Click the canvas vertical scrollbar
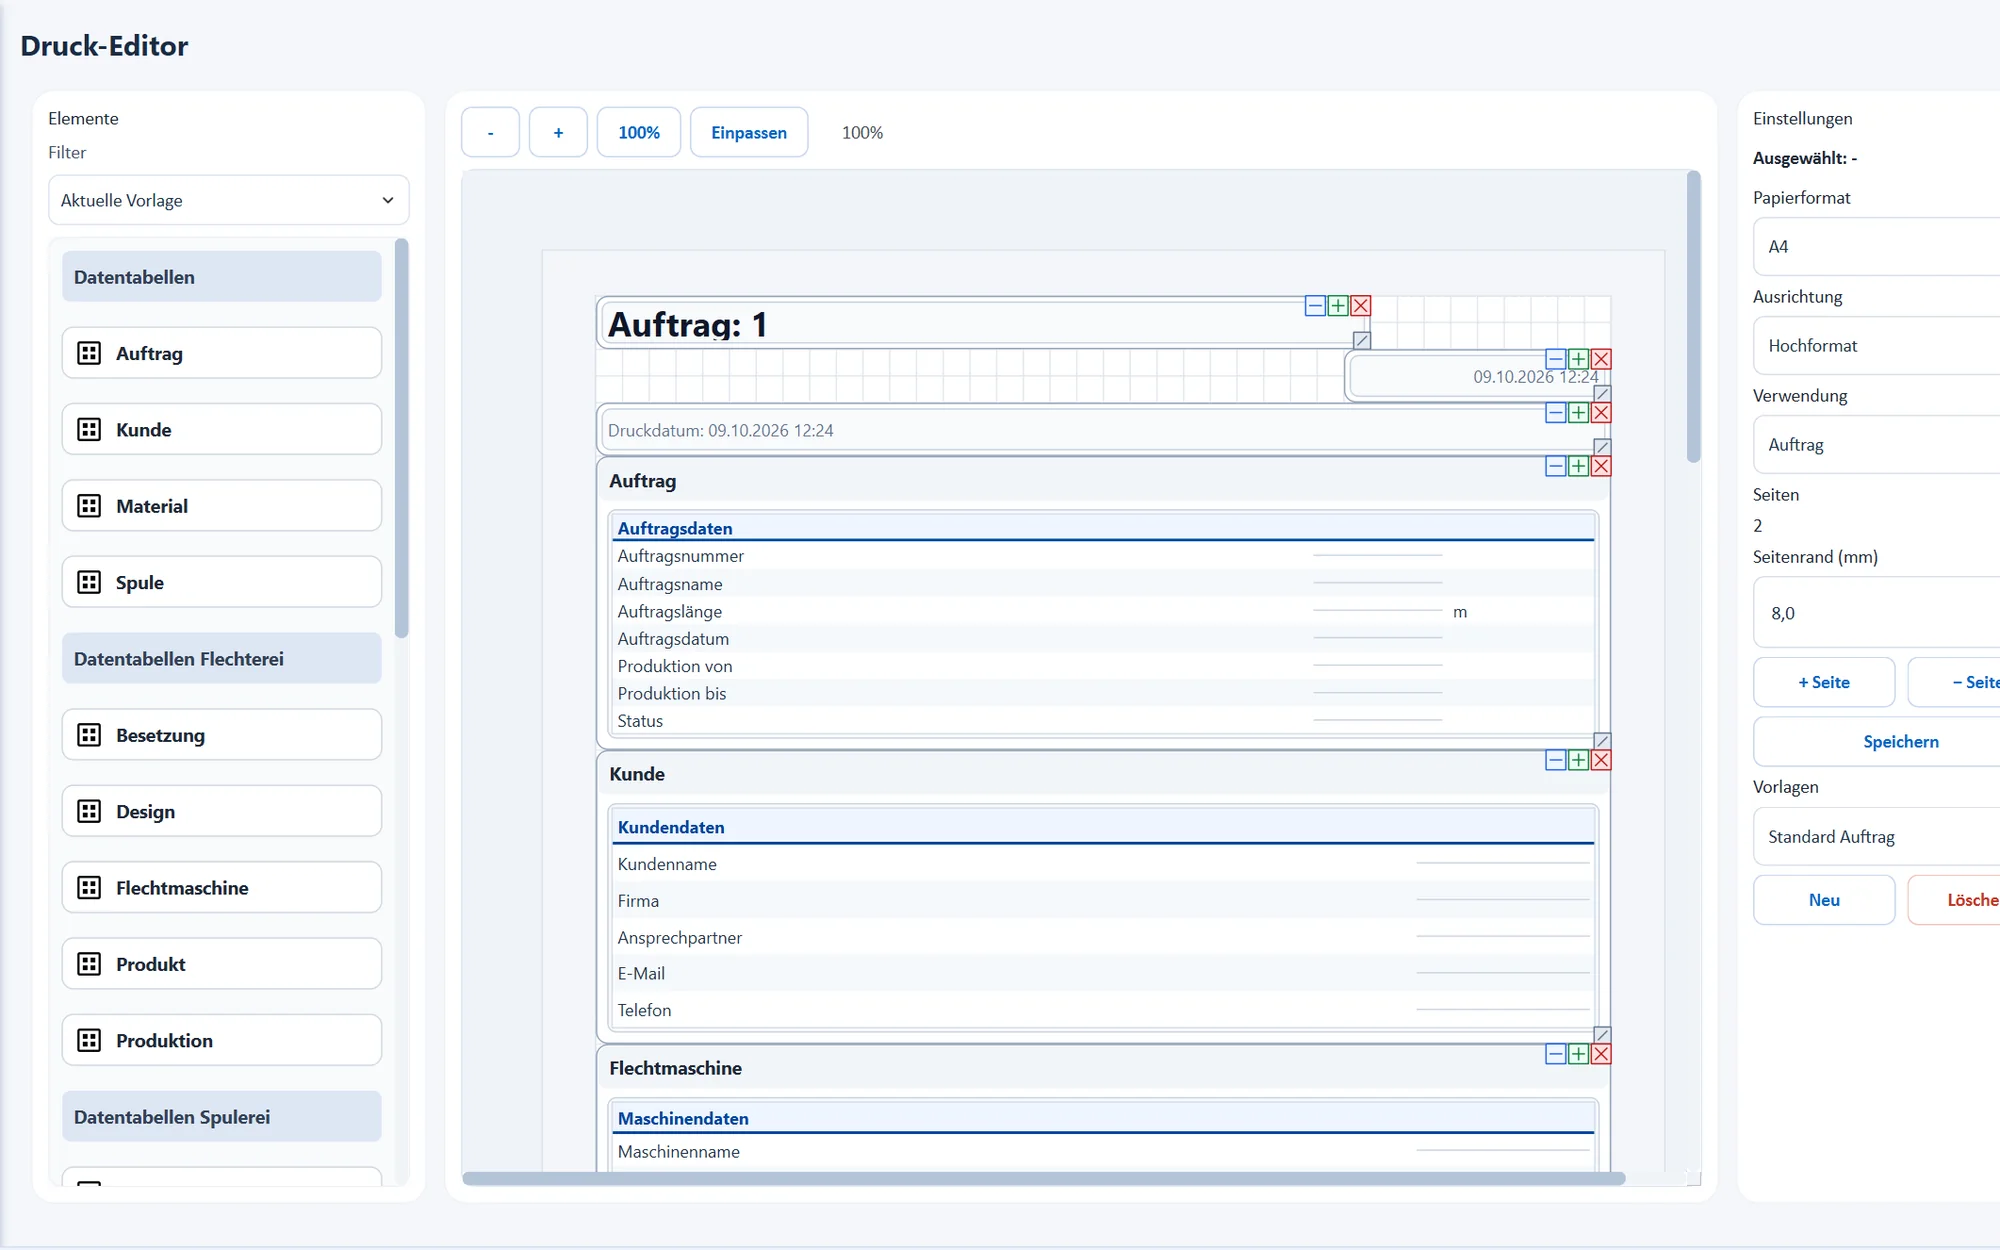Viewport: 2000px width, 1250px height. pos(1693,317)
